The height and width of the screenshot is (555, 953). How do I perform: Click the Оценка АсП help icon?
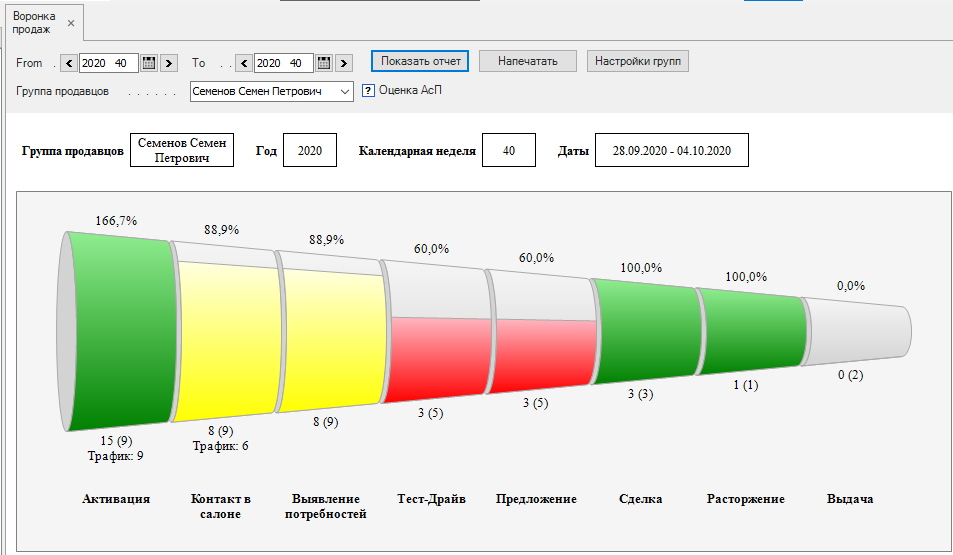pyautogui.click(x=368, y=90)
